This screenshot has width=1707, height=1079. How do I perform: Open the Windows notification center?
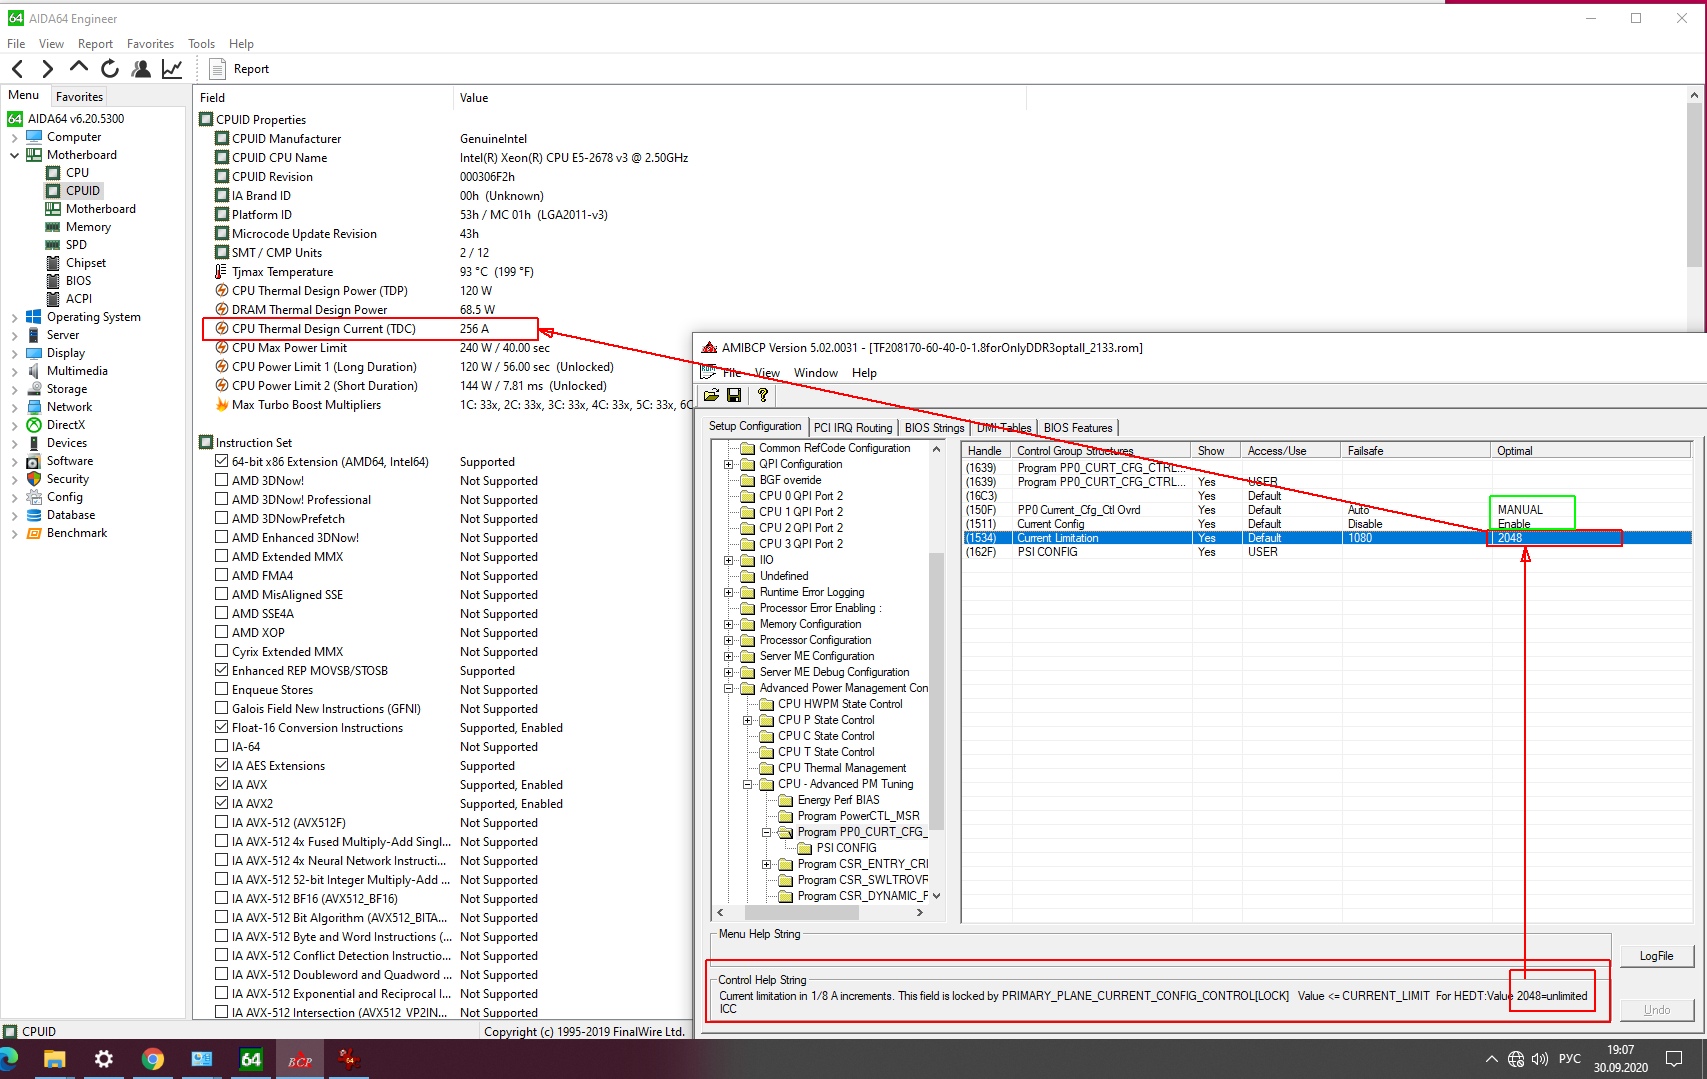point(1674,1059)
